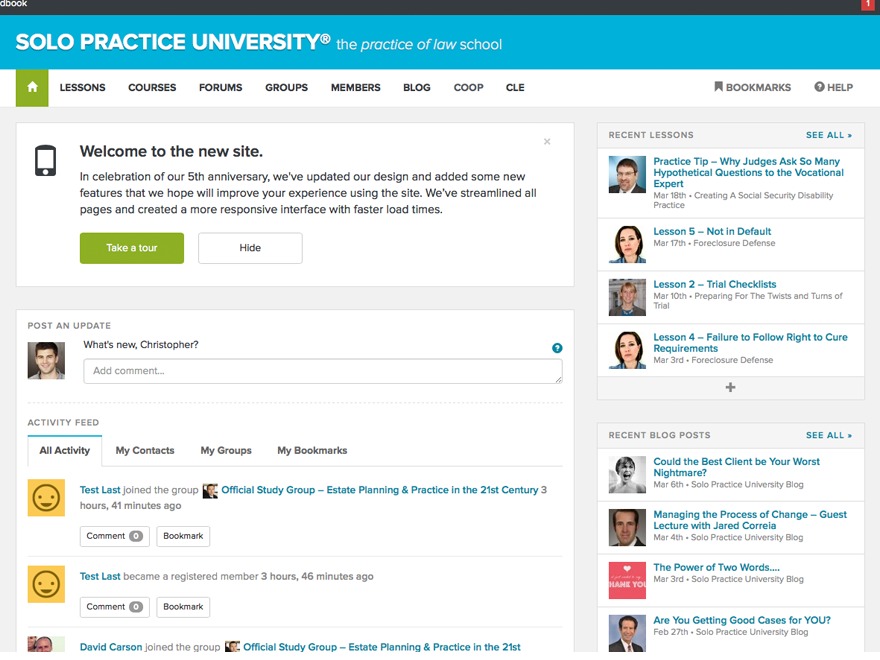
Task: Open thumbnail for Could the Best Client post
Action: tap(627, 475)
